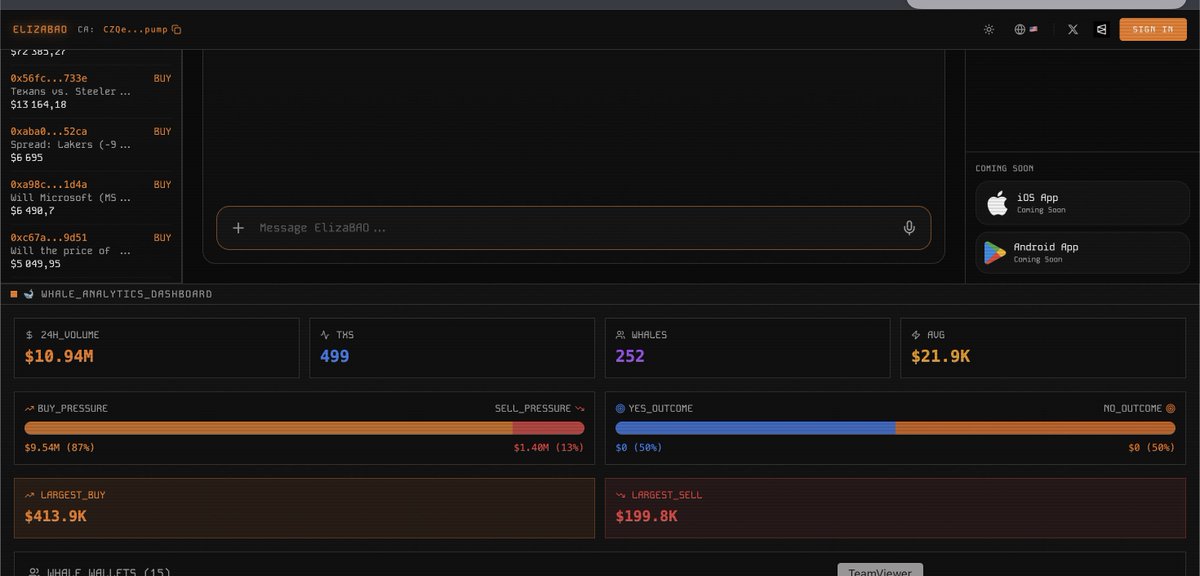Click the 499 transactions value
Screen dimensions: 1200x576
[335, 356]
